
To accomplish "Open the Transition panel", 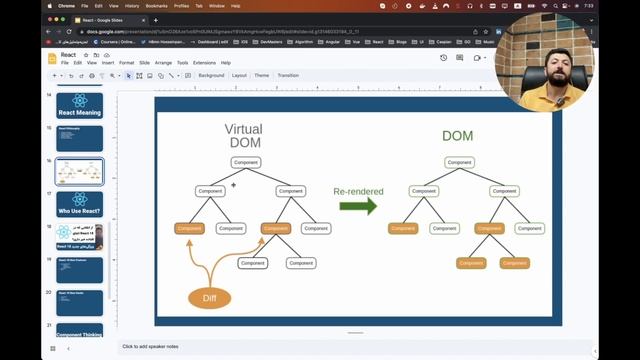I will pyautogui.click(x=288, y=76).
